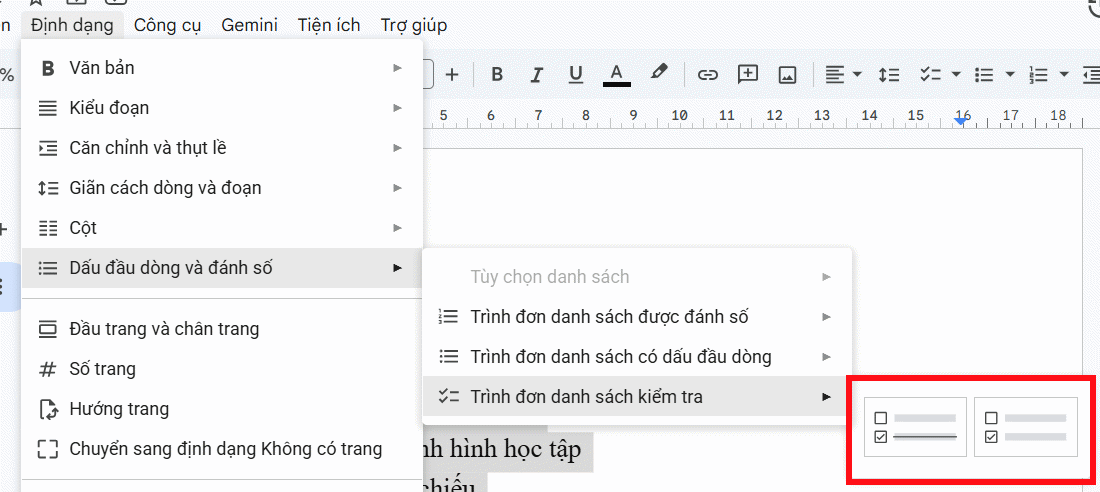Choose Chuyển sang định dạng Không có trang
This screenshot has width=1100, height=492.
(x=222, y=449)
